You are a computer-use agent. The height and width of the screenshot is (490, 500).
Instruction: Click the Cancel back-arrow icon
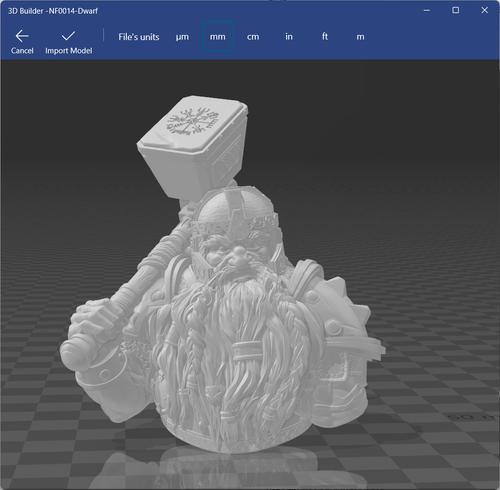(x=22, y=36)
